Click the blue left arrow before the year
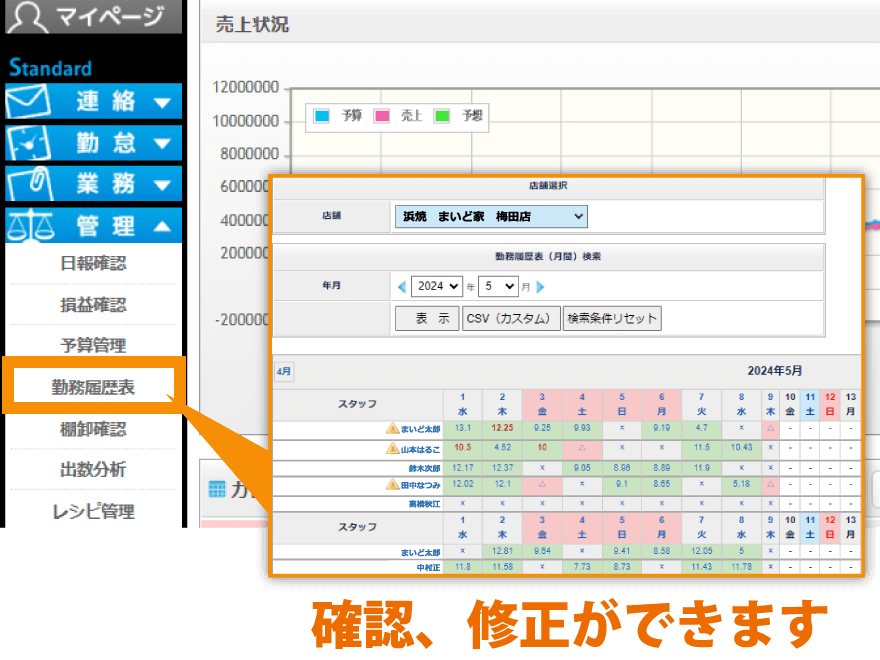 (403, 286)
